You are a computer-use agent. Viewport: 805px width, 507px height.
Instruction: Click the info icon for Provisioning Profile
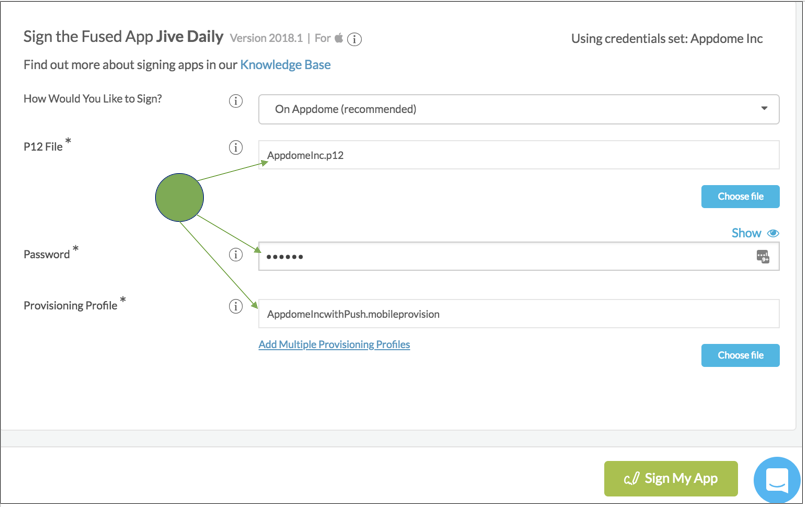(x=236, y=306)
